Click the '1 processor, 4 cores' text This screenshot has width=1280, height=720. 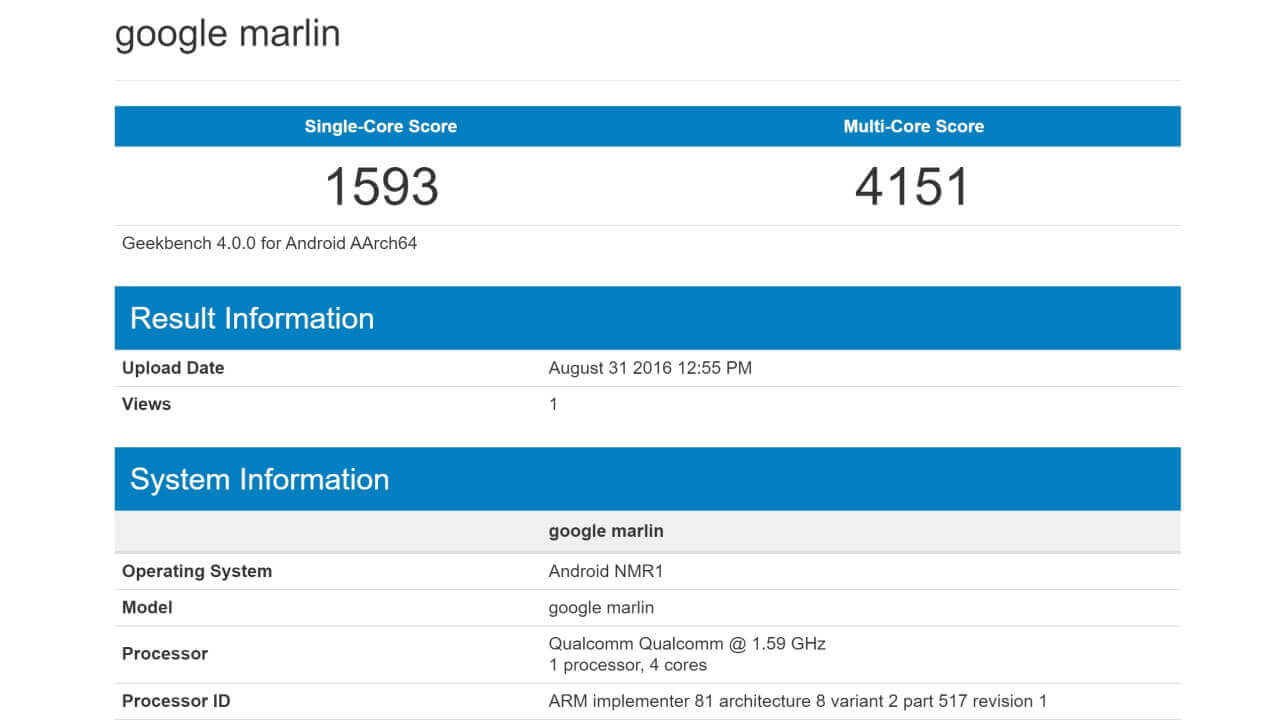(x=627, y=665)
